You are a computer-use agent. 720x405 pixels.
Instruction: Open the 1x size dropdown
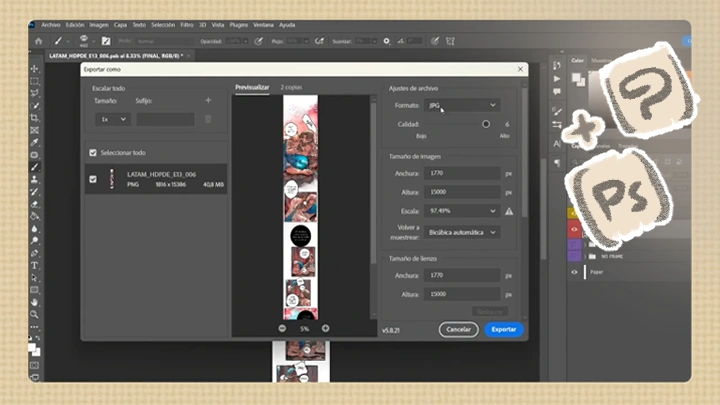(113, 119)
